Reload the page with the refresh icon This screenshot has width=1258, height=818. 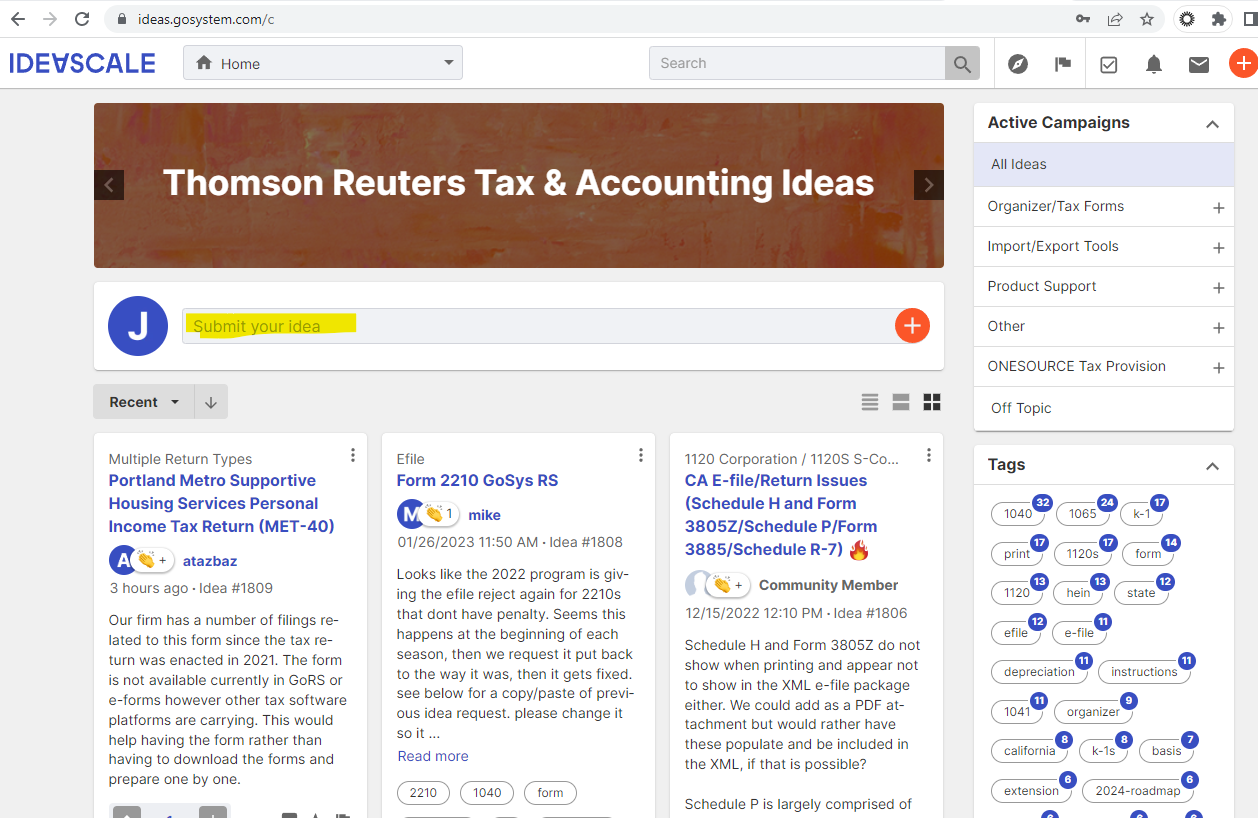coord(82,19)
